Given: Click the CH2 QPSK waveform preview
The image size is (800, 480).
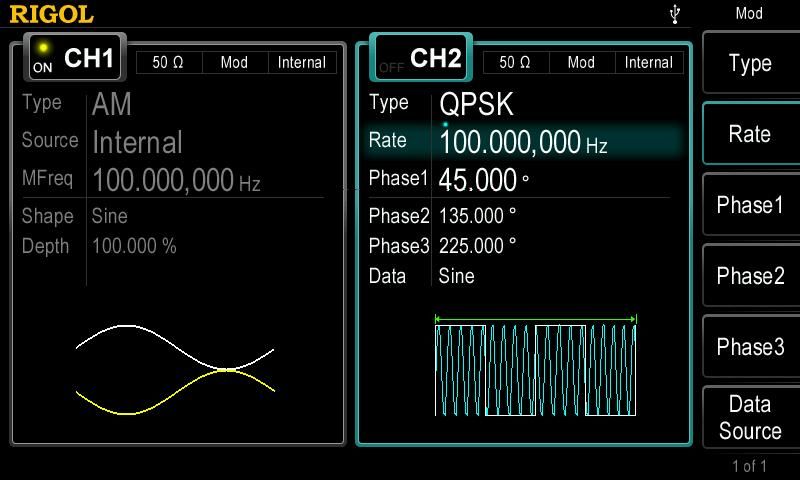Looking at the screenshot, I should click(x=535, y=366).
